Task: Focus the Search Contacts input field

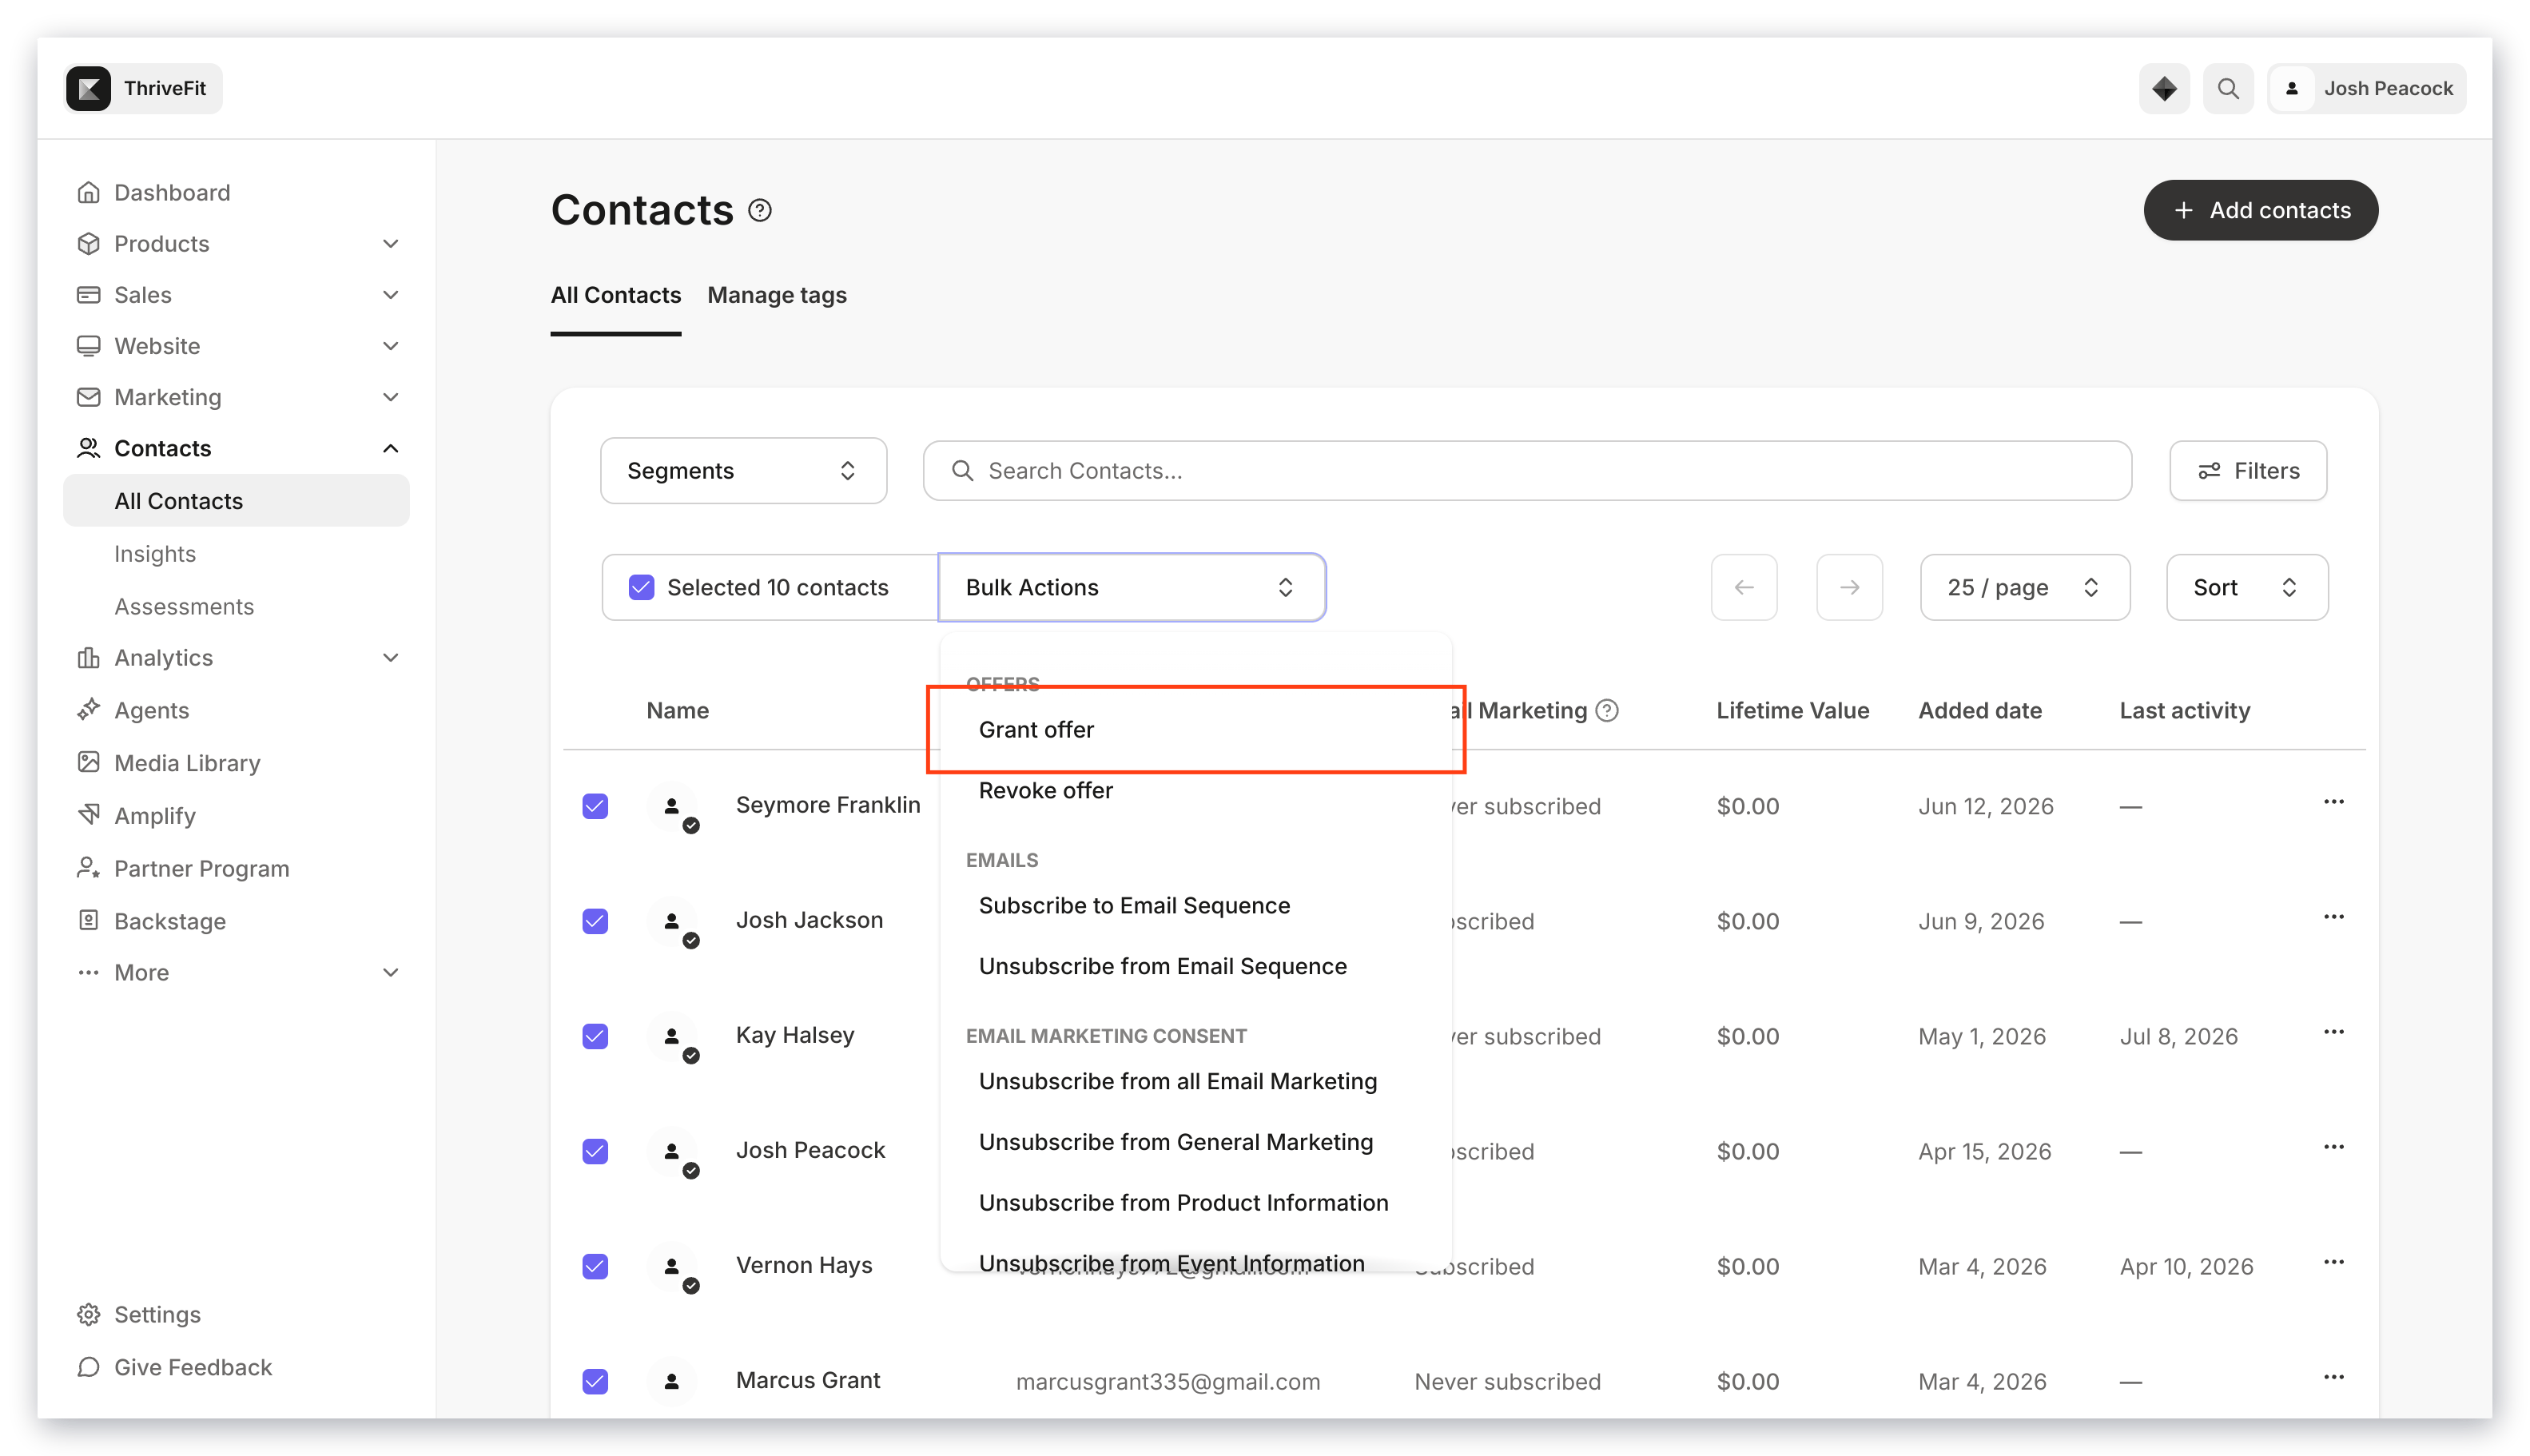Action: [x=1526, y=471]
